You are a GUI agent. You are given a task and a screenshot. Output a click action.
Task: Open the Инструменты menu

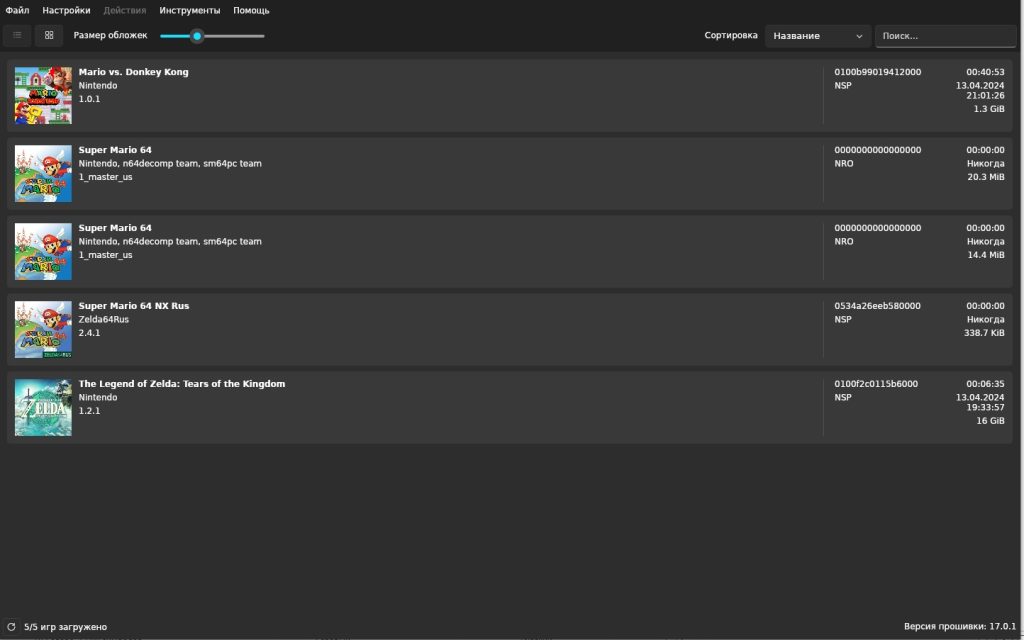pos(189,10)
